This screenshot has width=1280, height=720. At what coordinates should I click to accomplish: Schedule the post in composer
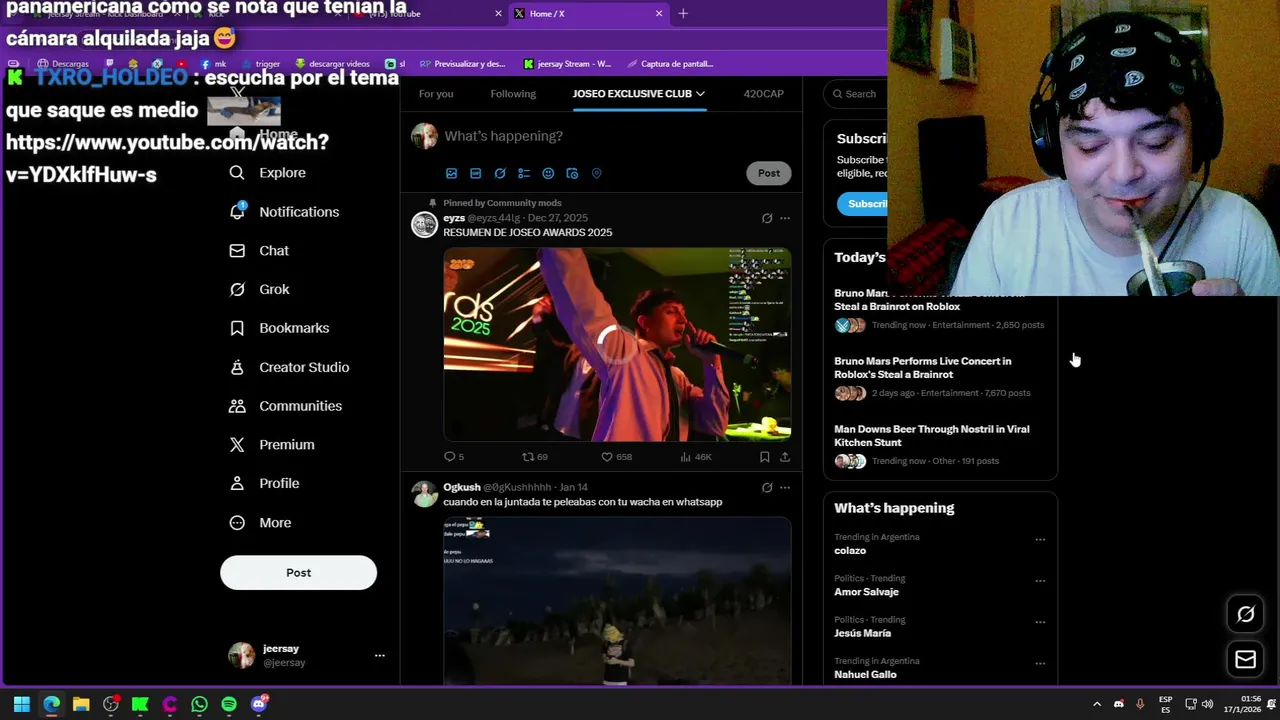tap(572, 173)
